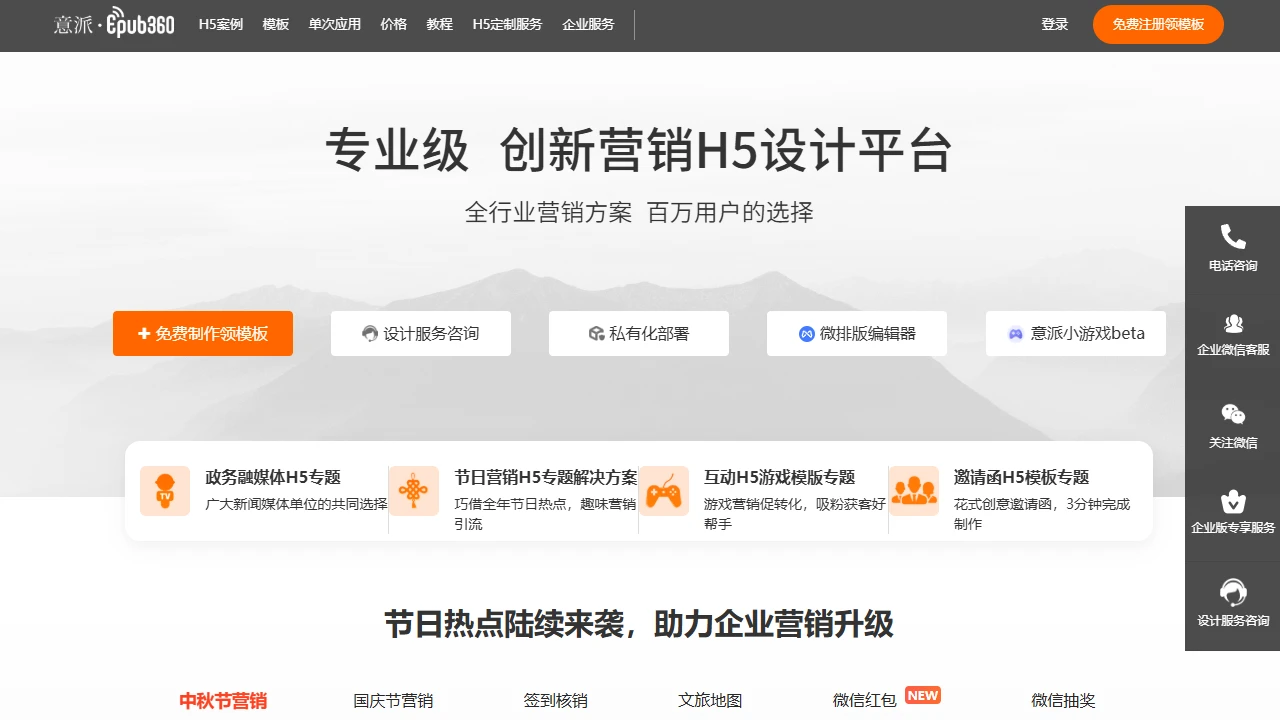Open the 教程 menu item
Screen dimensions: 1280x720
pyautogui.click(x=440, y=25)
